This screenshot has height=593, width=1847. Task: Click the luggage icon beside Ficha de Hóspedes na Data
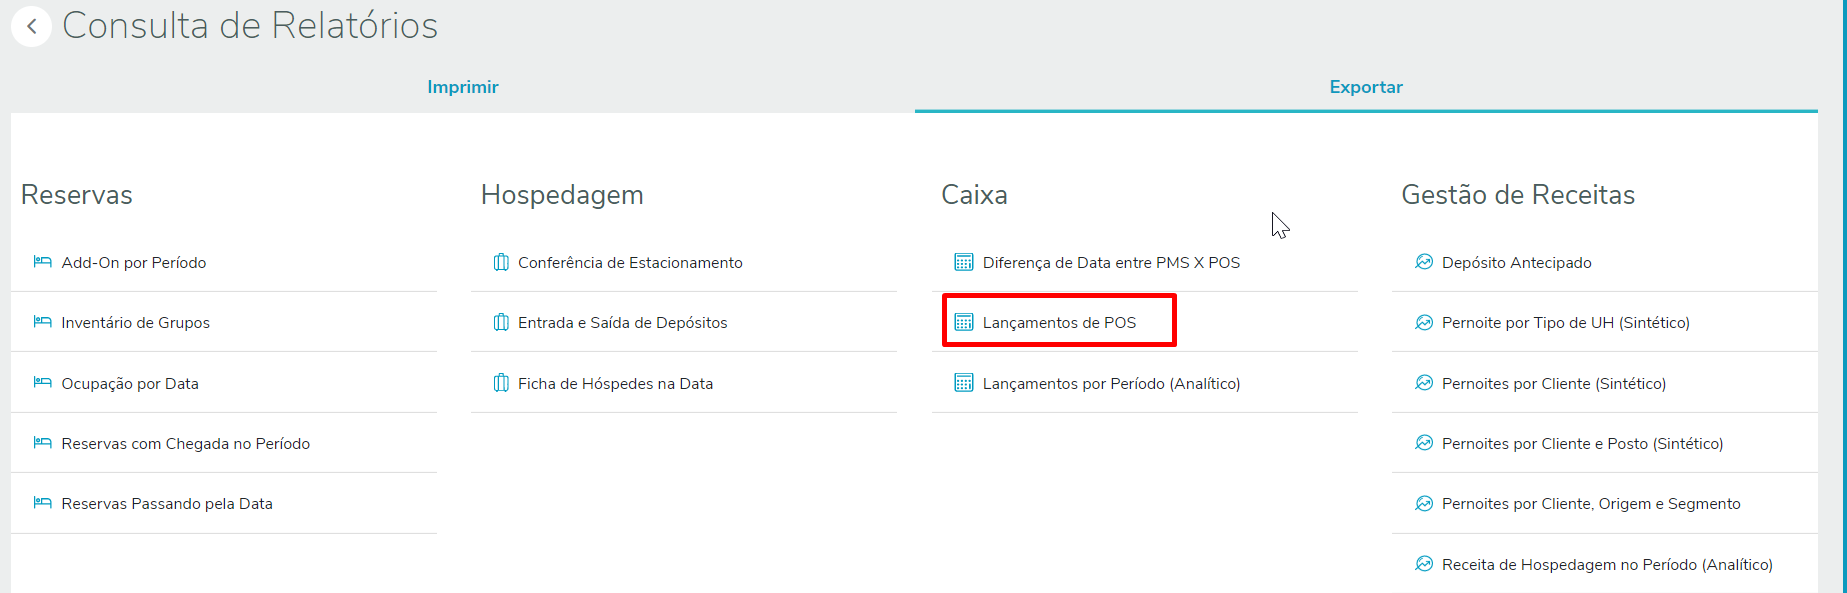coord(501,383)
